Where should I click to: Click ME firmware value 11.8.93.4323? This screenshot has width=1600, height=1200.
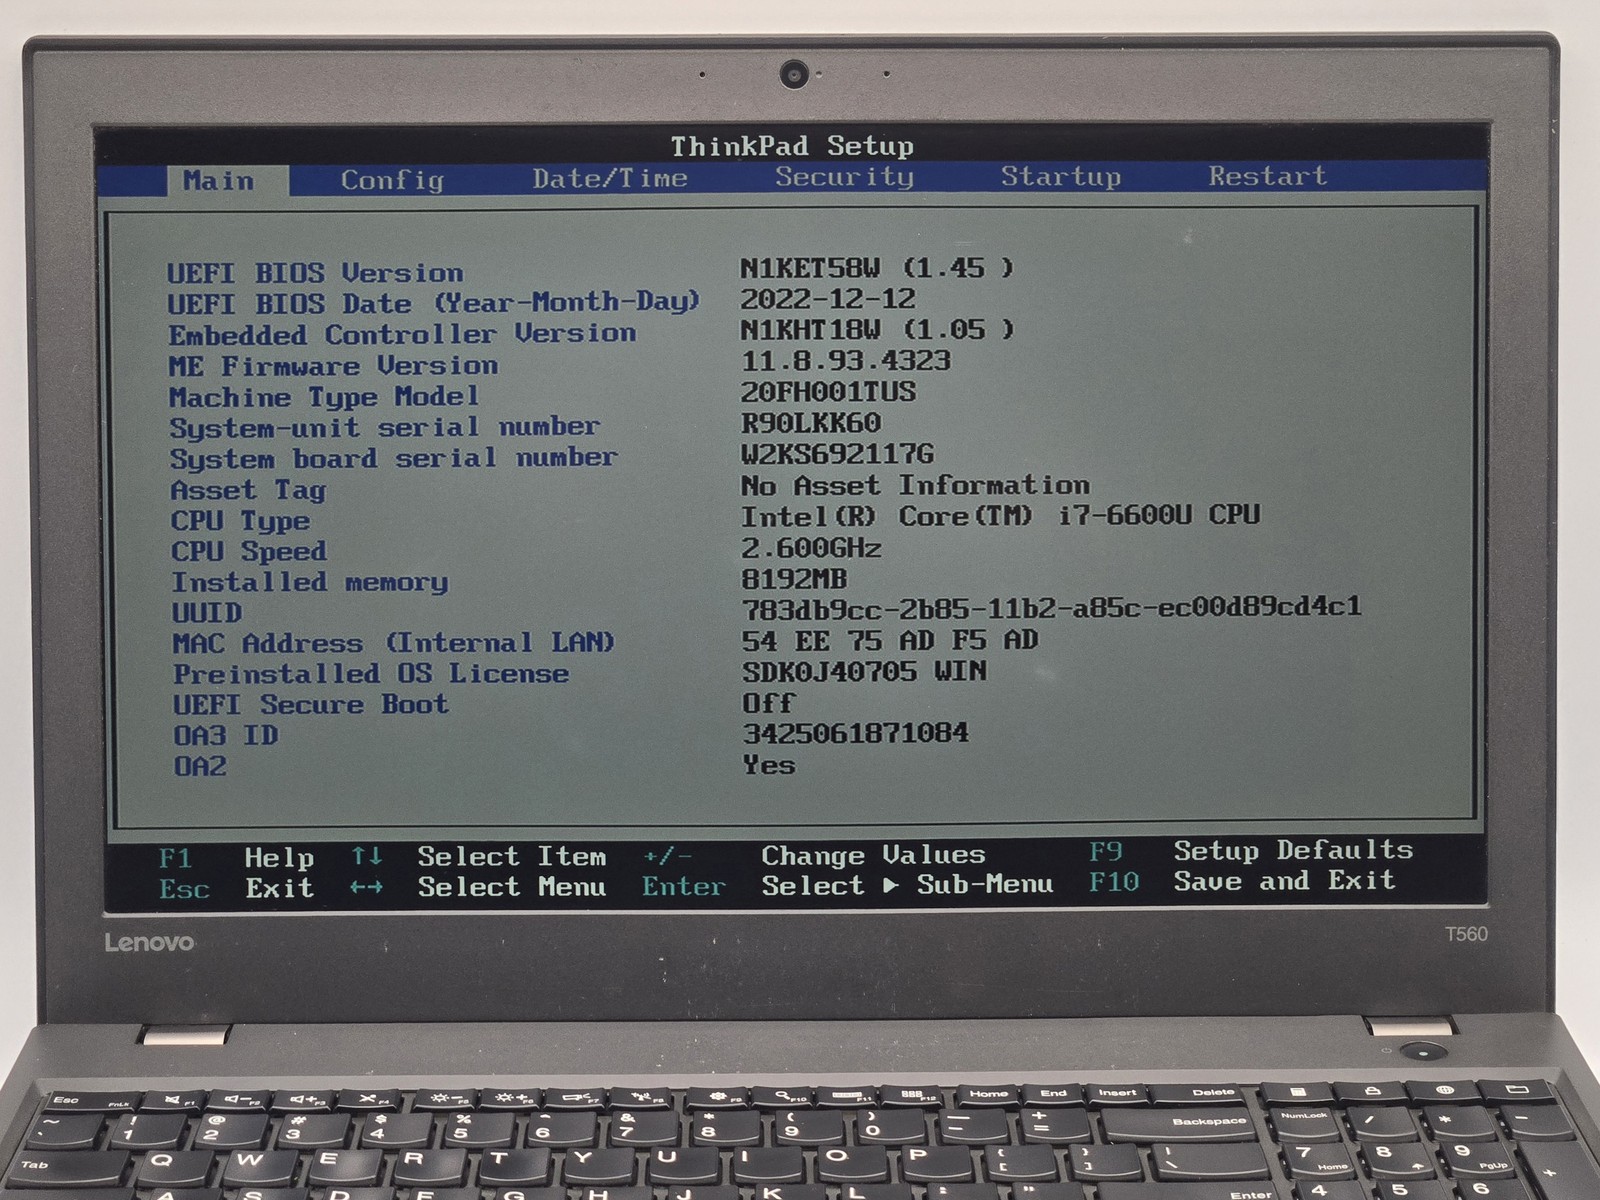click(846, 361)
